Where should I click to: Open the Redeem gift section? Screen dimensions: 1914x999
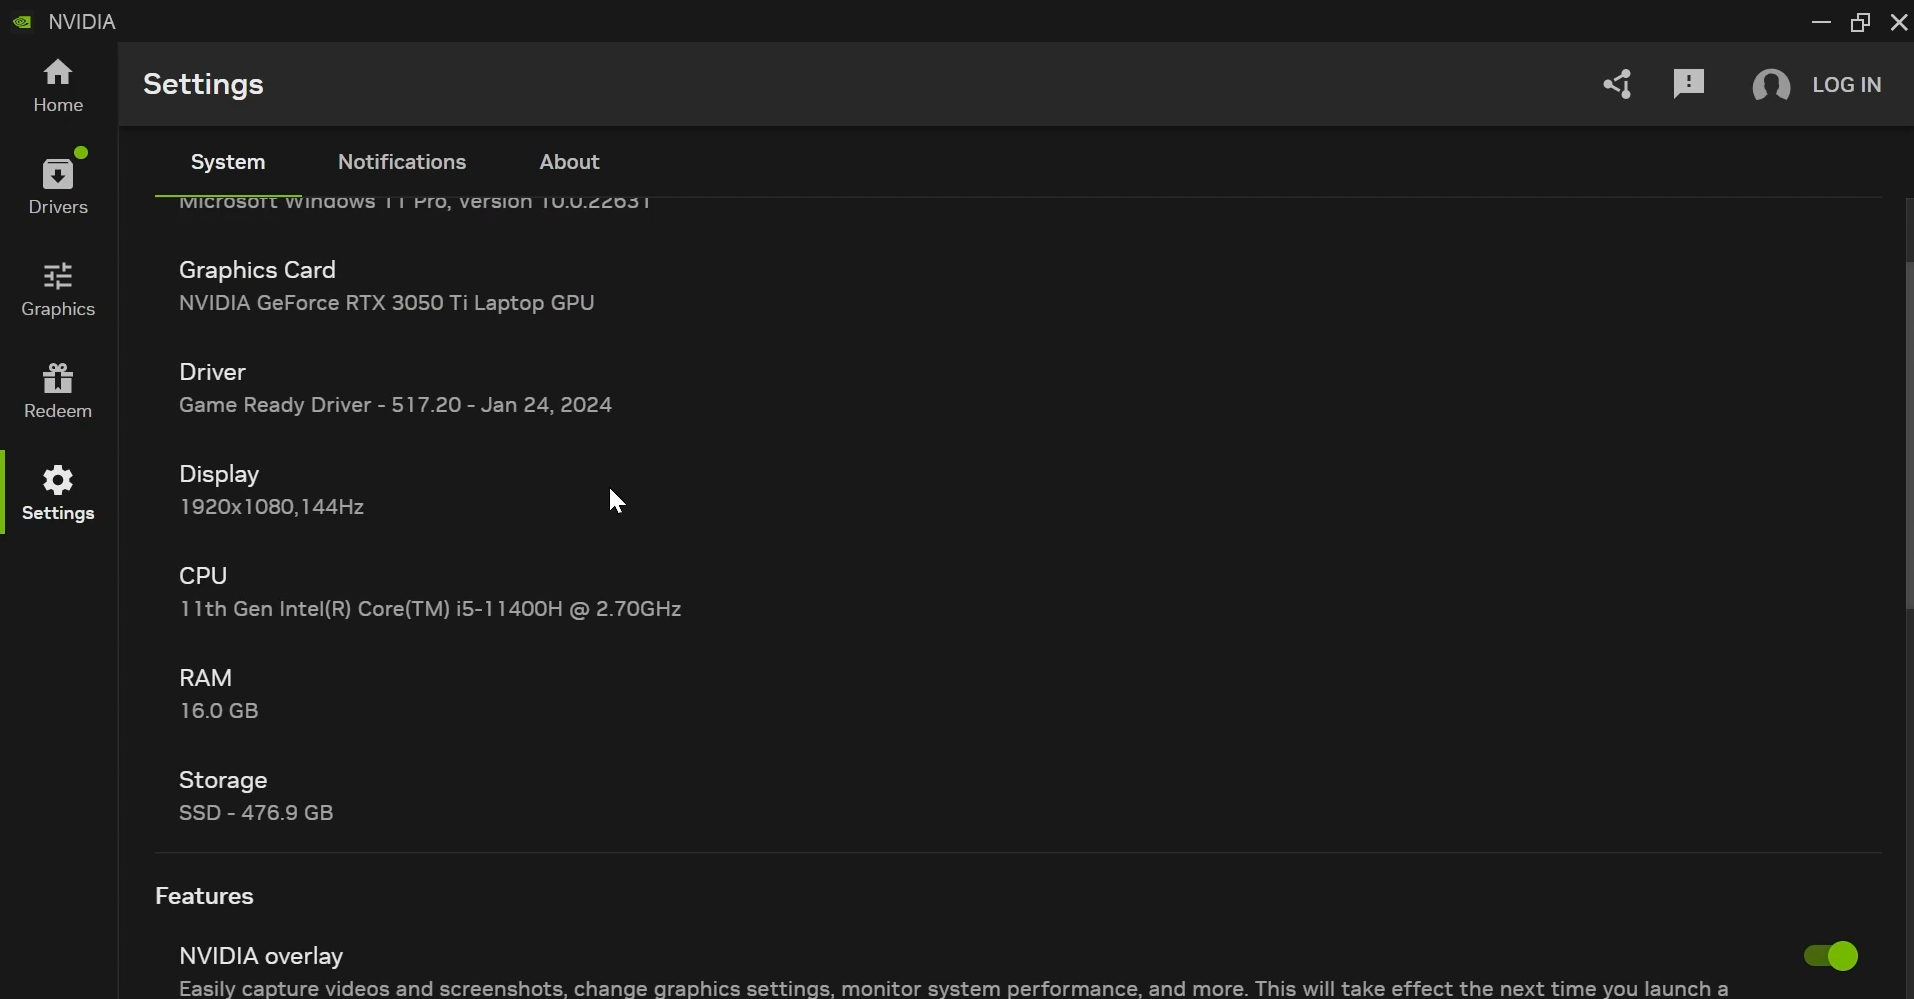pyautogui.click(x=58, y=391)
